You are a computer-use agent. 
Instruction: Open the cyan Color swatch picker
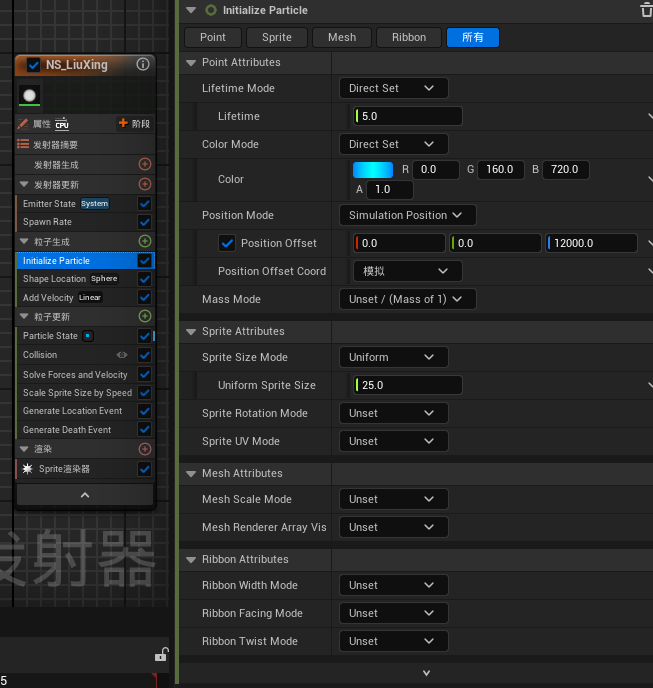pos(373,170)
